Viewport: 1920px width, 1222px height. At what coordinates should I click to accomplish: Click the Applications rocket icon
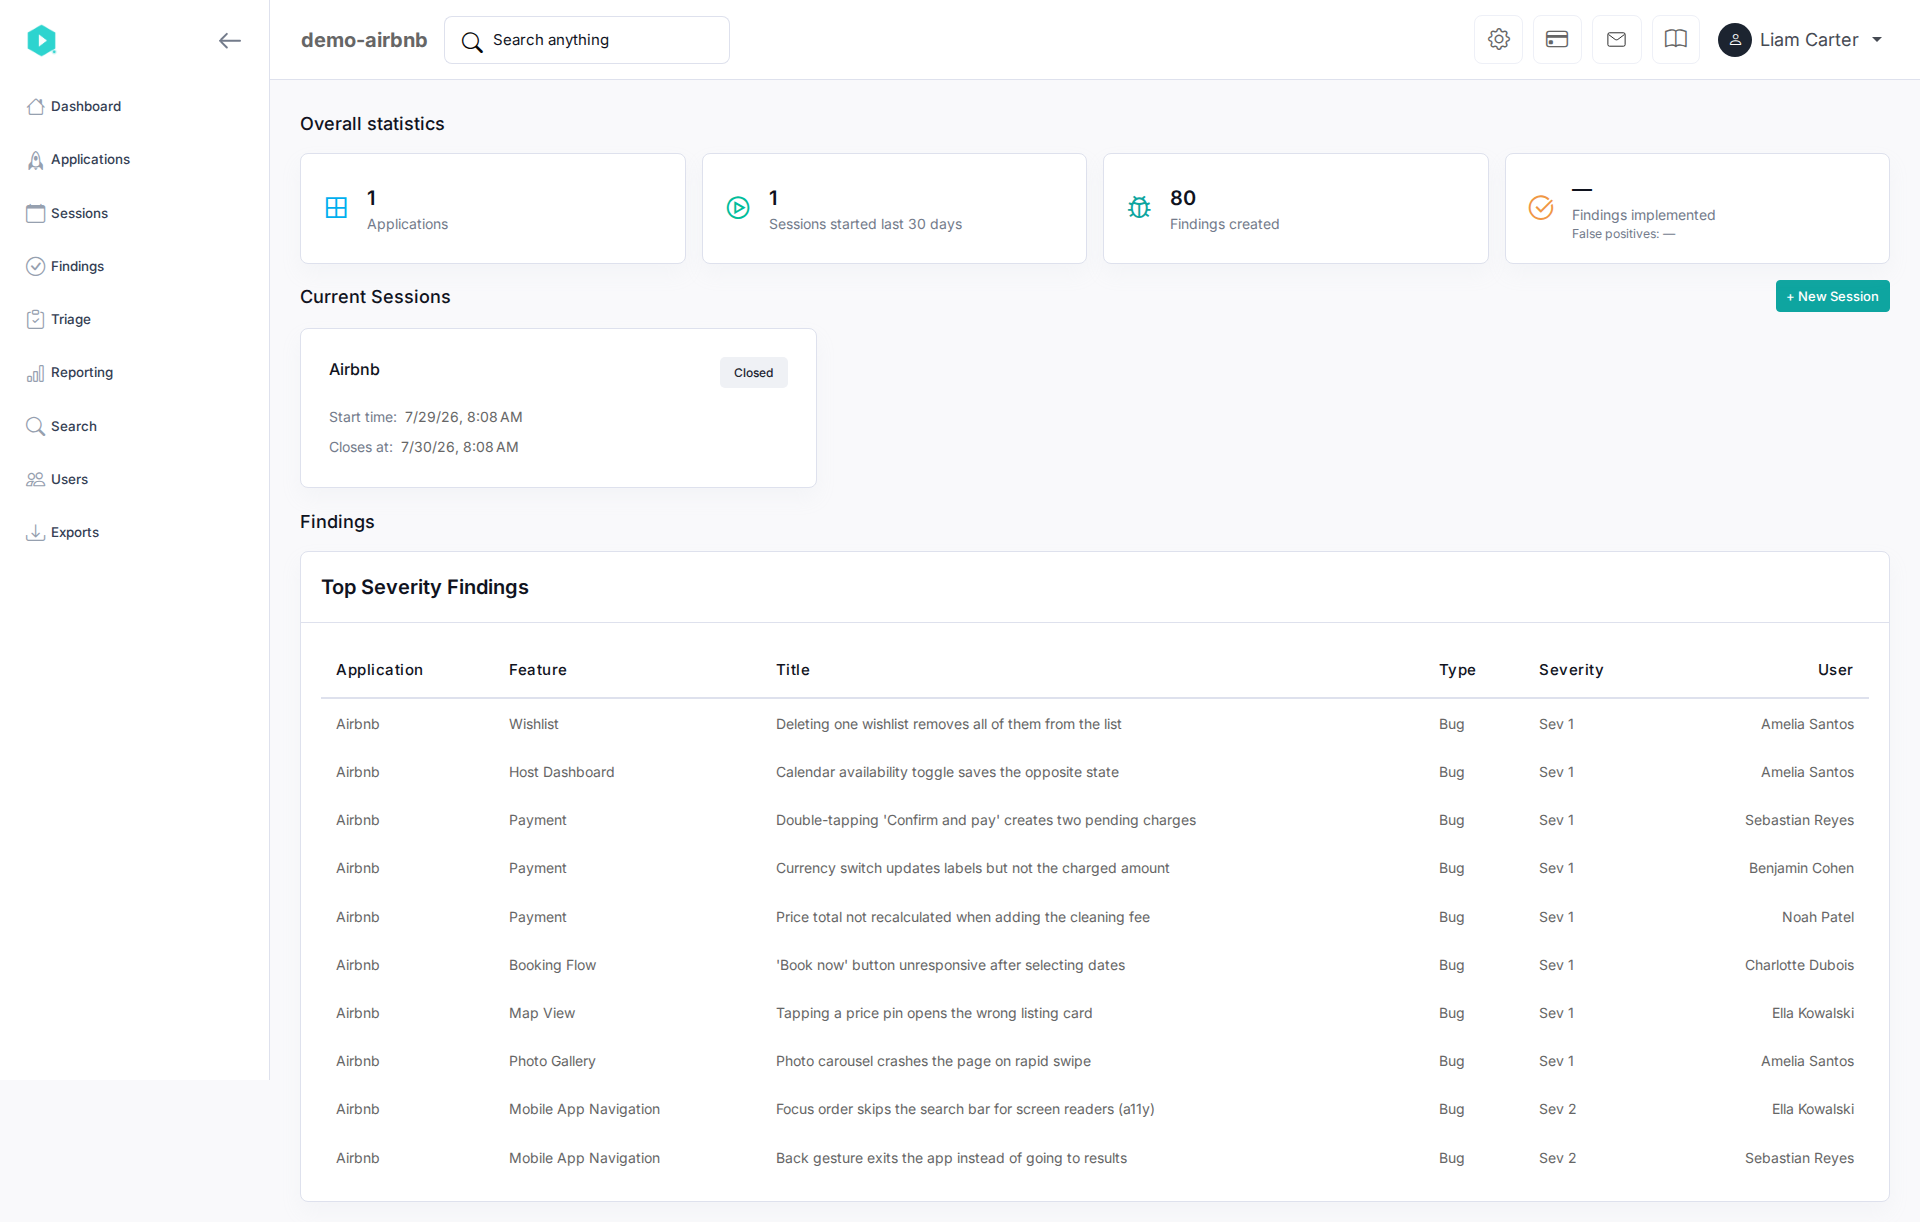click(x=35, y=160)
